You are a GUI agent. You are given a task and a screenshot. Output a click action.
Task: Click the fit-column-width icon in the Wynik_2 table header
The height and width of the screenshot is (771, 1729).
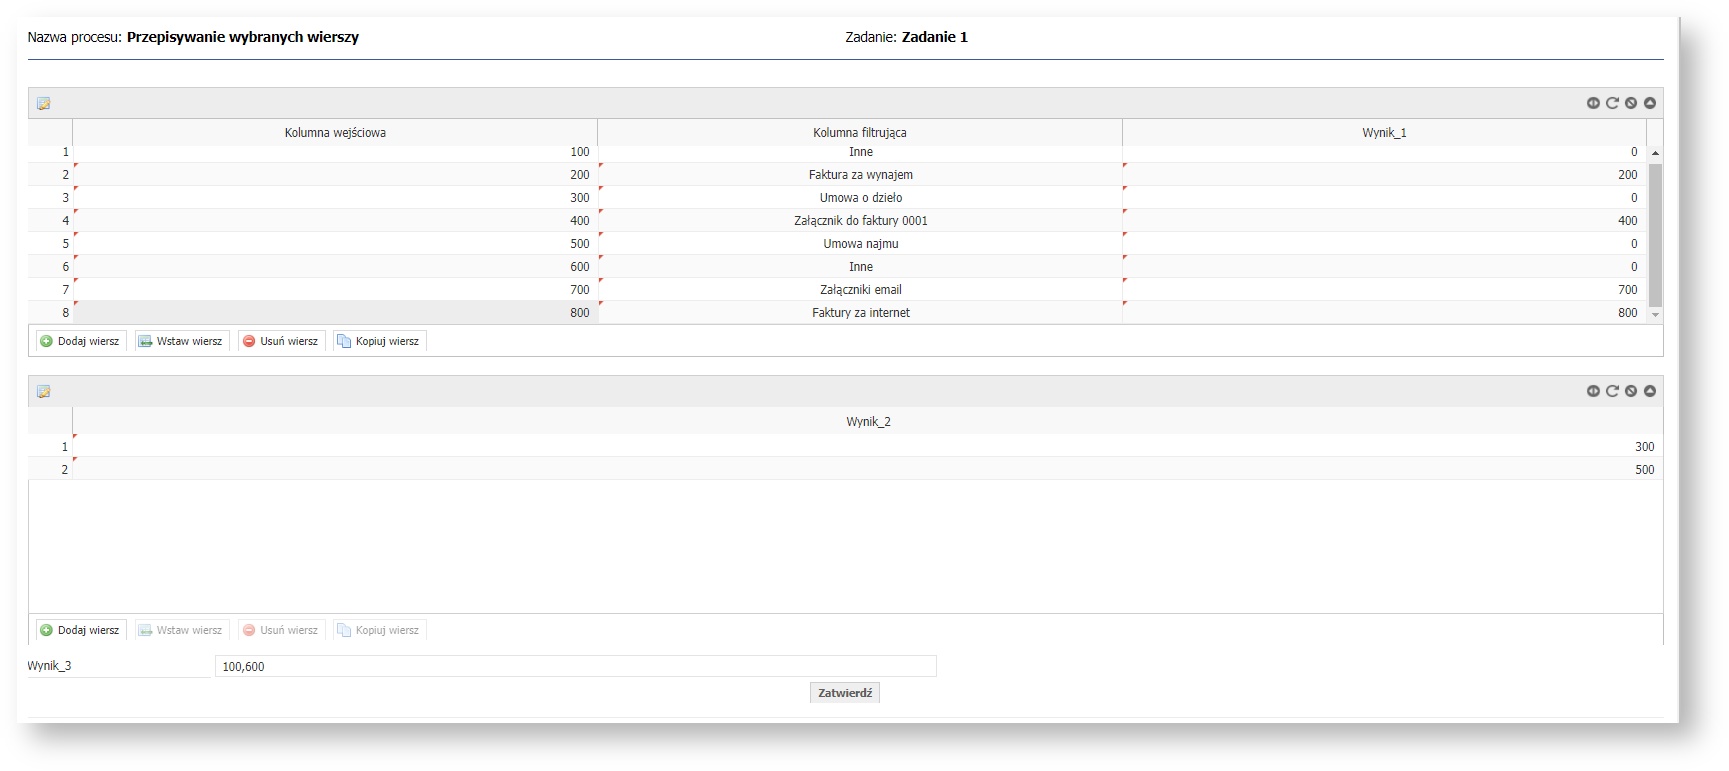[1593, 391]
